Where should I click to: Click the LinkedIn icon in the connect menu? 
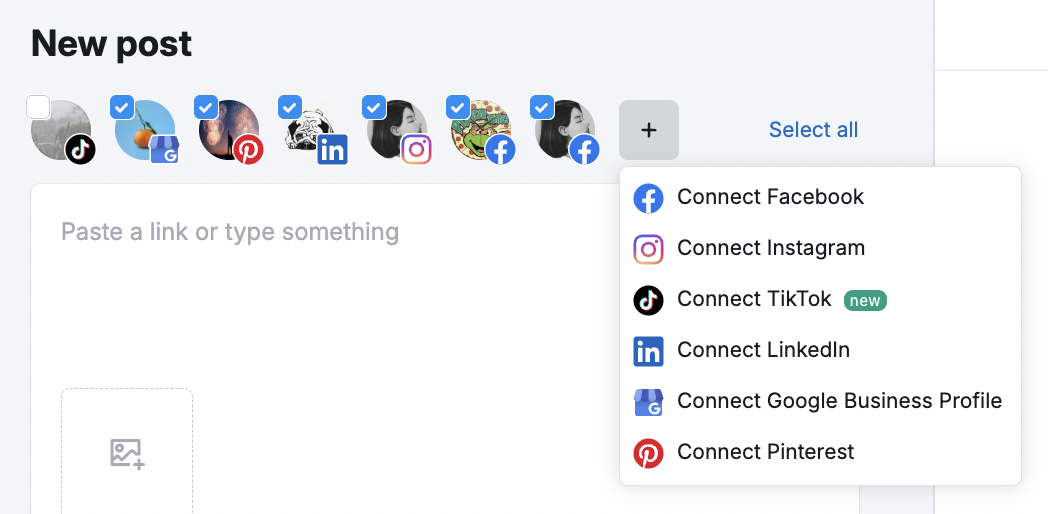pyautogui.click(x=648, y=351)
